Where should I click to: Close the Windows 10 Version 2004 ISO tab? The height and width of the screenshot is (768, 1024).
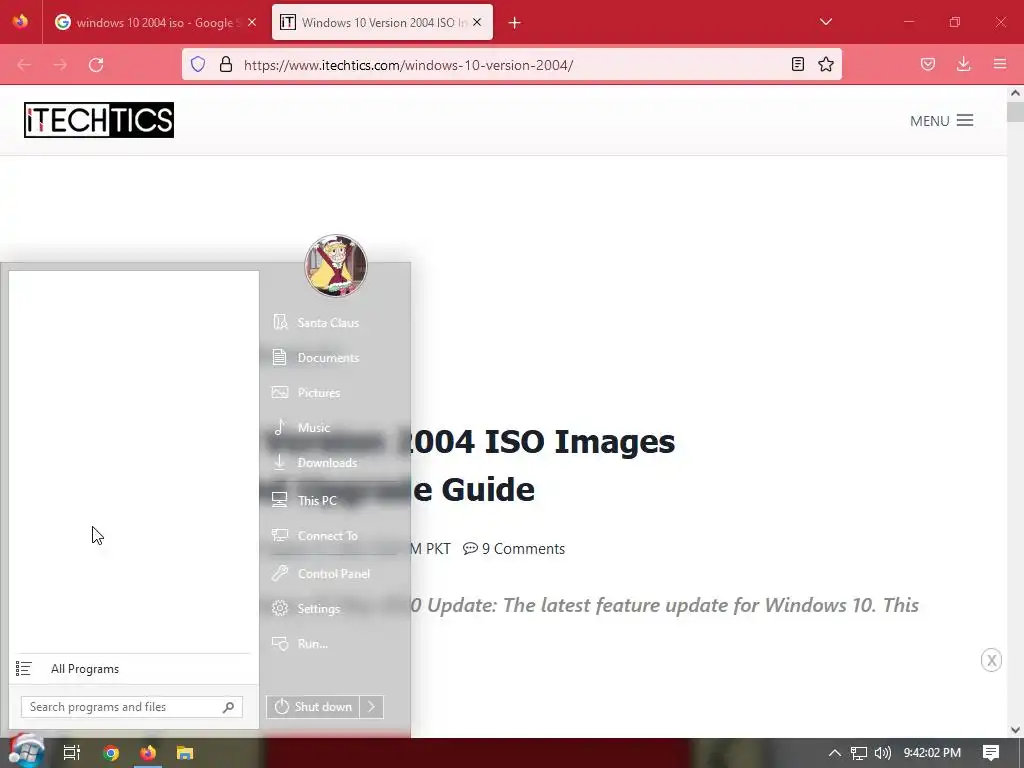pyautogui.click(x=477, y=22)
